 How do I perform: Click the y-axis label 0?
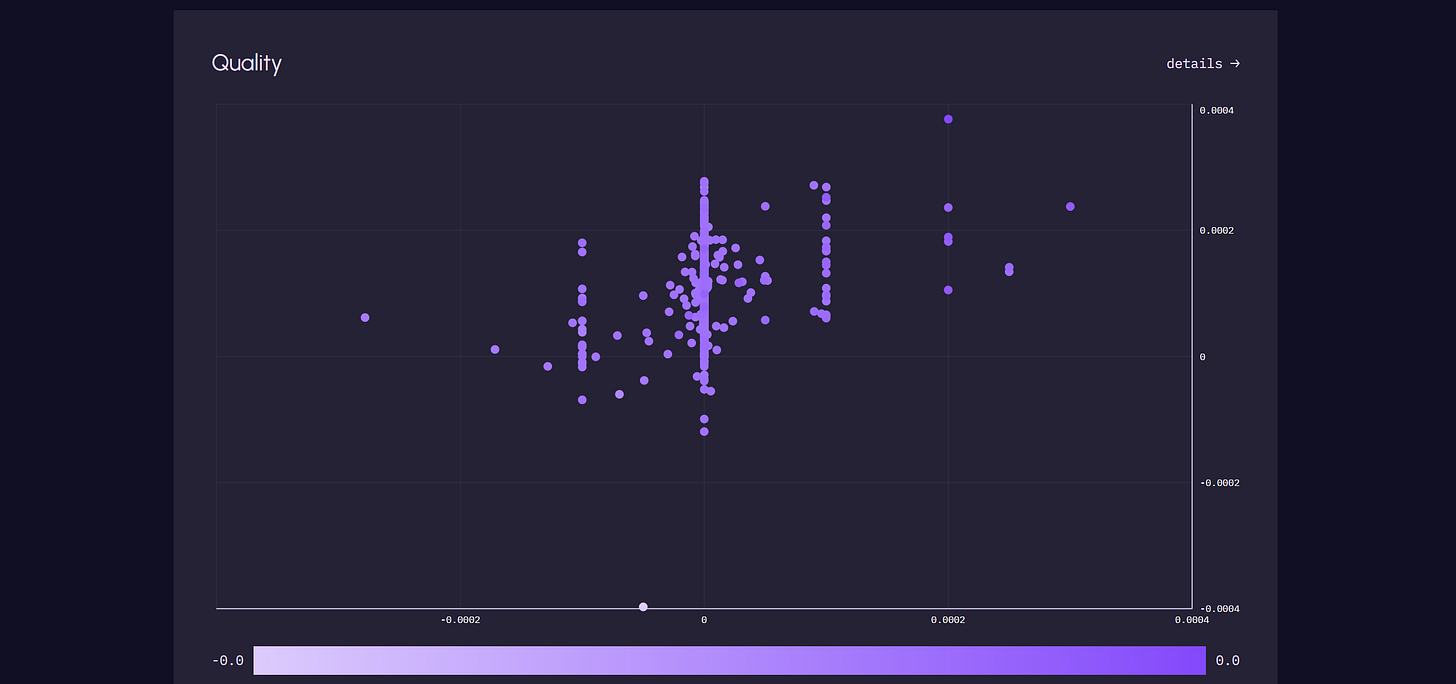click(x=1203, y=357)
